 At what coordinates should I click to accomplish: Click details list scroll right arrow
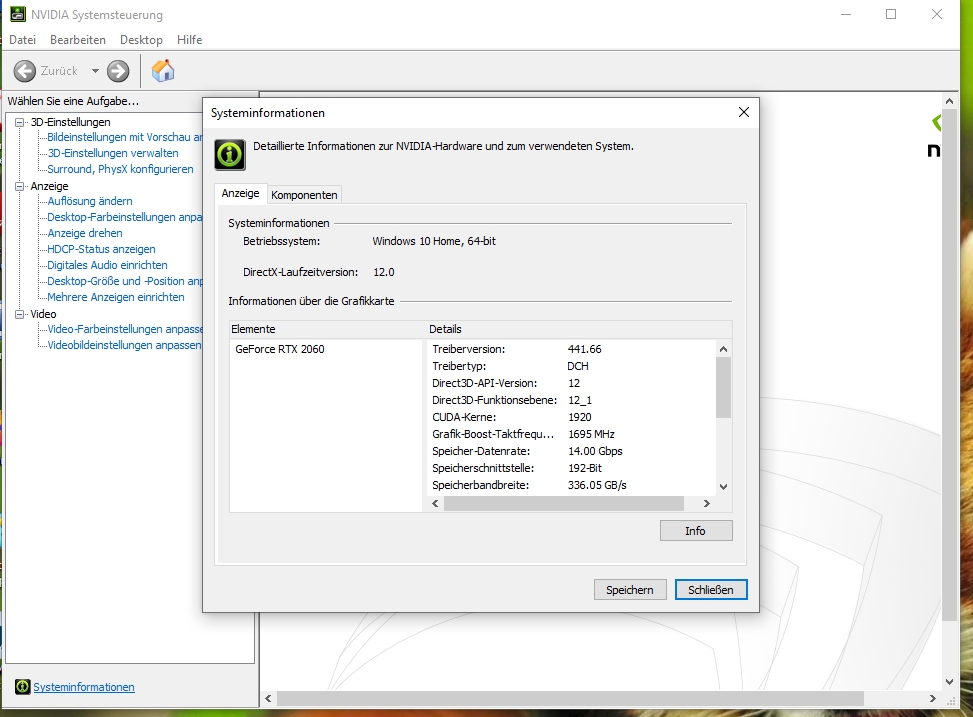(707, 503)
